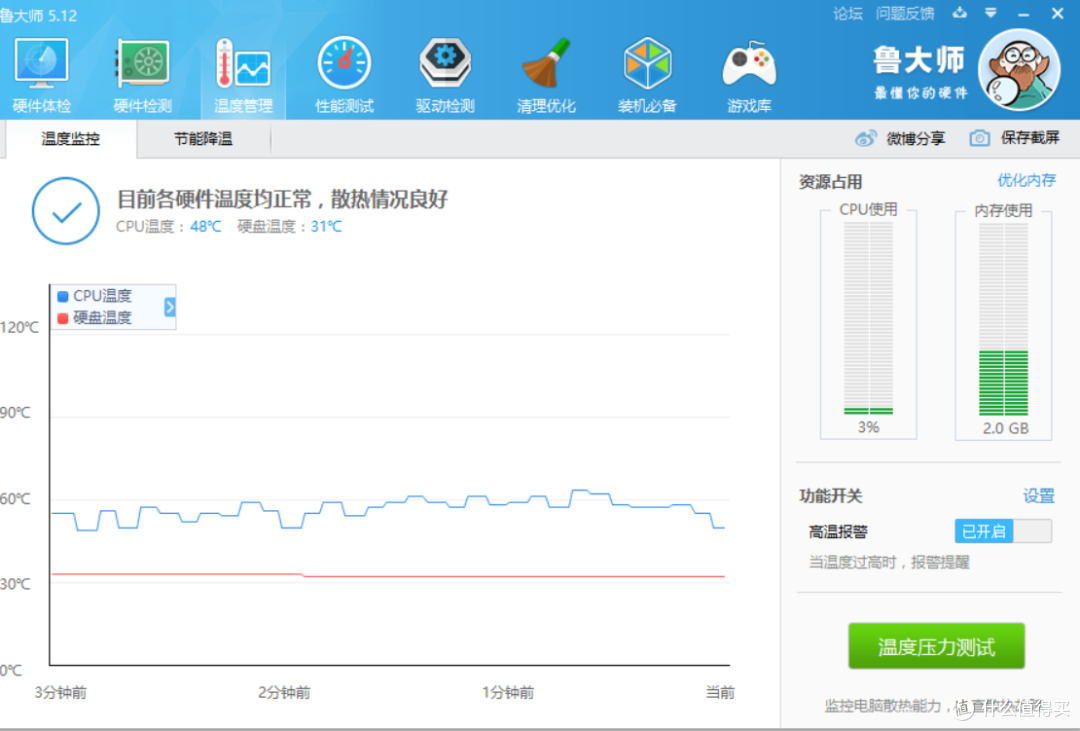Click CPU temperature value 48℃
This screenshot has height=731, width=1080.
click(x=206, y=227)
